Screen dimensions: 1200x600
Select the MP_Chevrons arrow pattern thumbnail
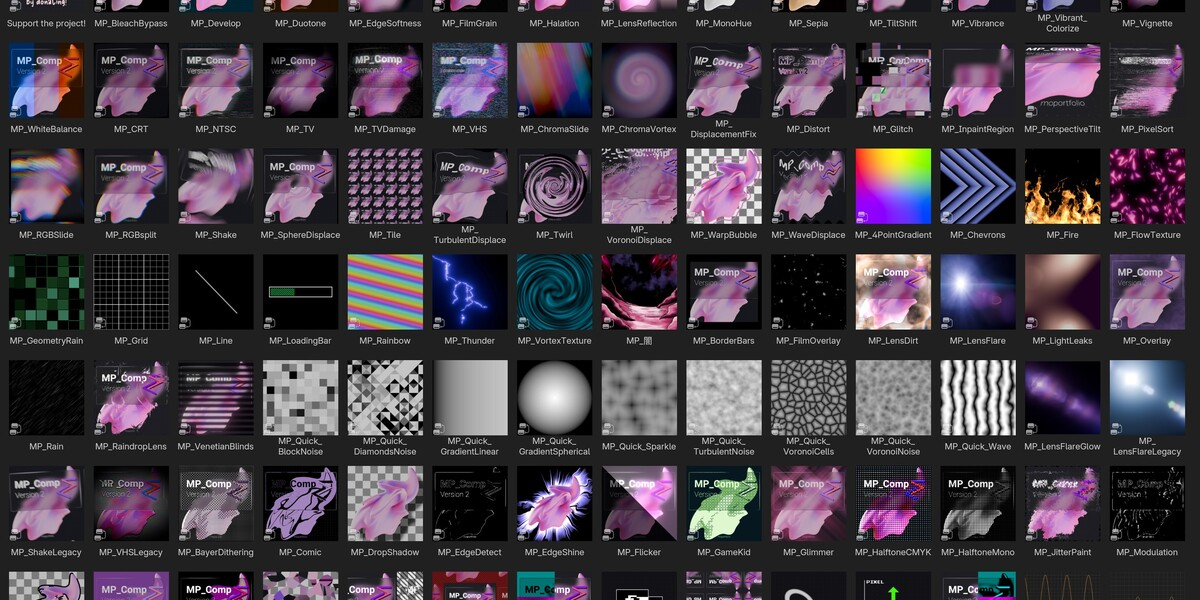coord(978,186)
